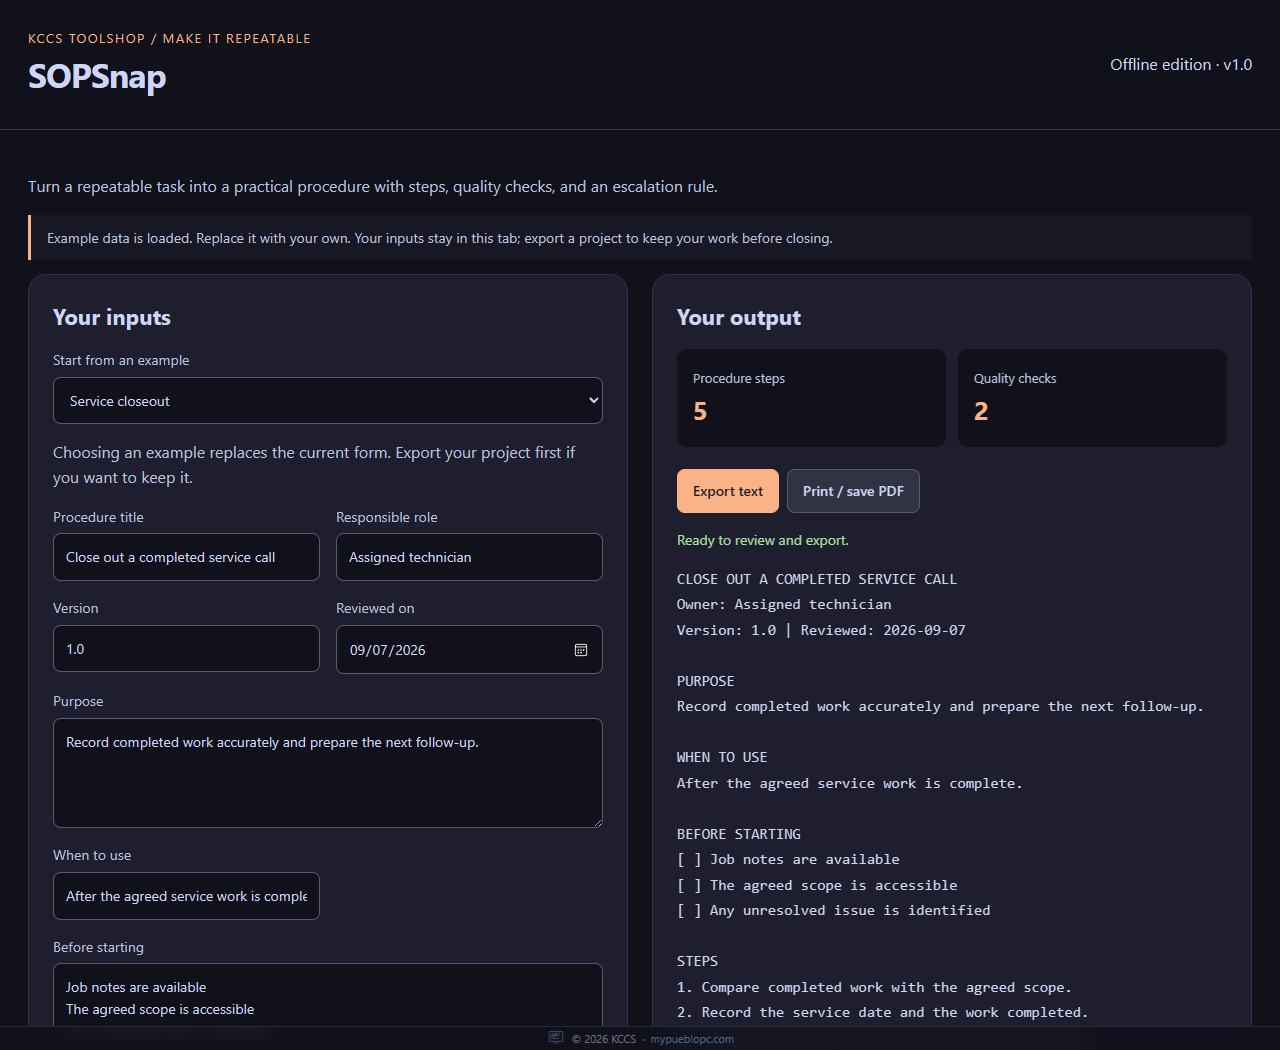Viewport: 1280px width, 1050px height.
Task: Open the mypueblopc.com footer link
Action: (692, 1039)
